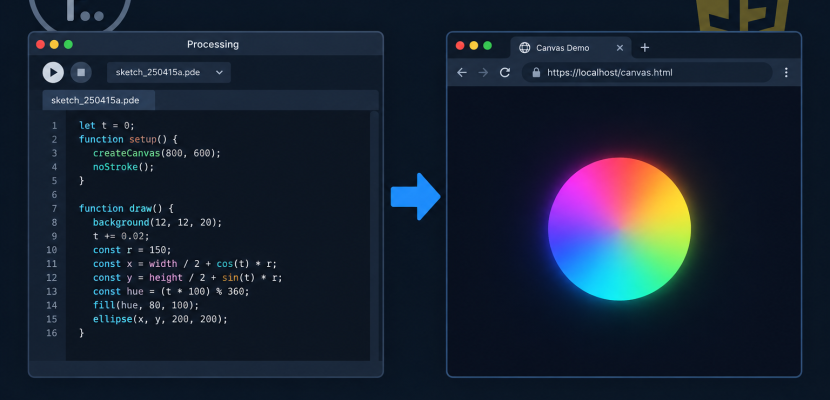
Task: Maximize the browser window with green button
Action: 488,46
